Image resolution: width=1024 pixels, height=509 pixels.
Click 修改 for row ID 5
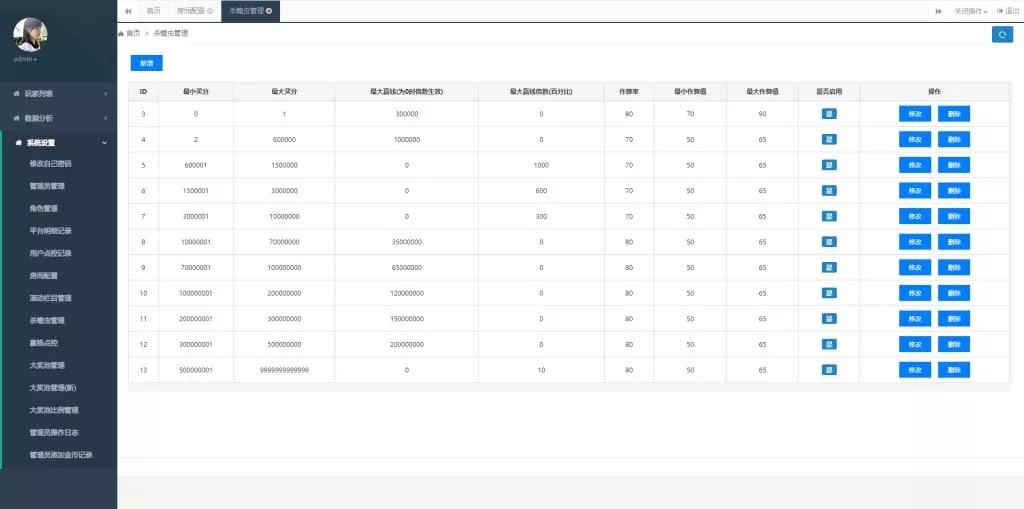(914, 165)
